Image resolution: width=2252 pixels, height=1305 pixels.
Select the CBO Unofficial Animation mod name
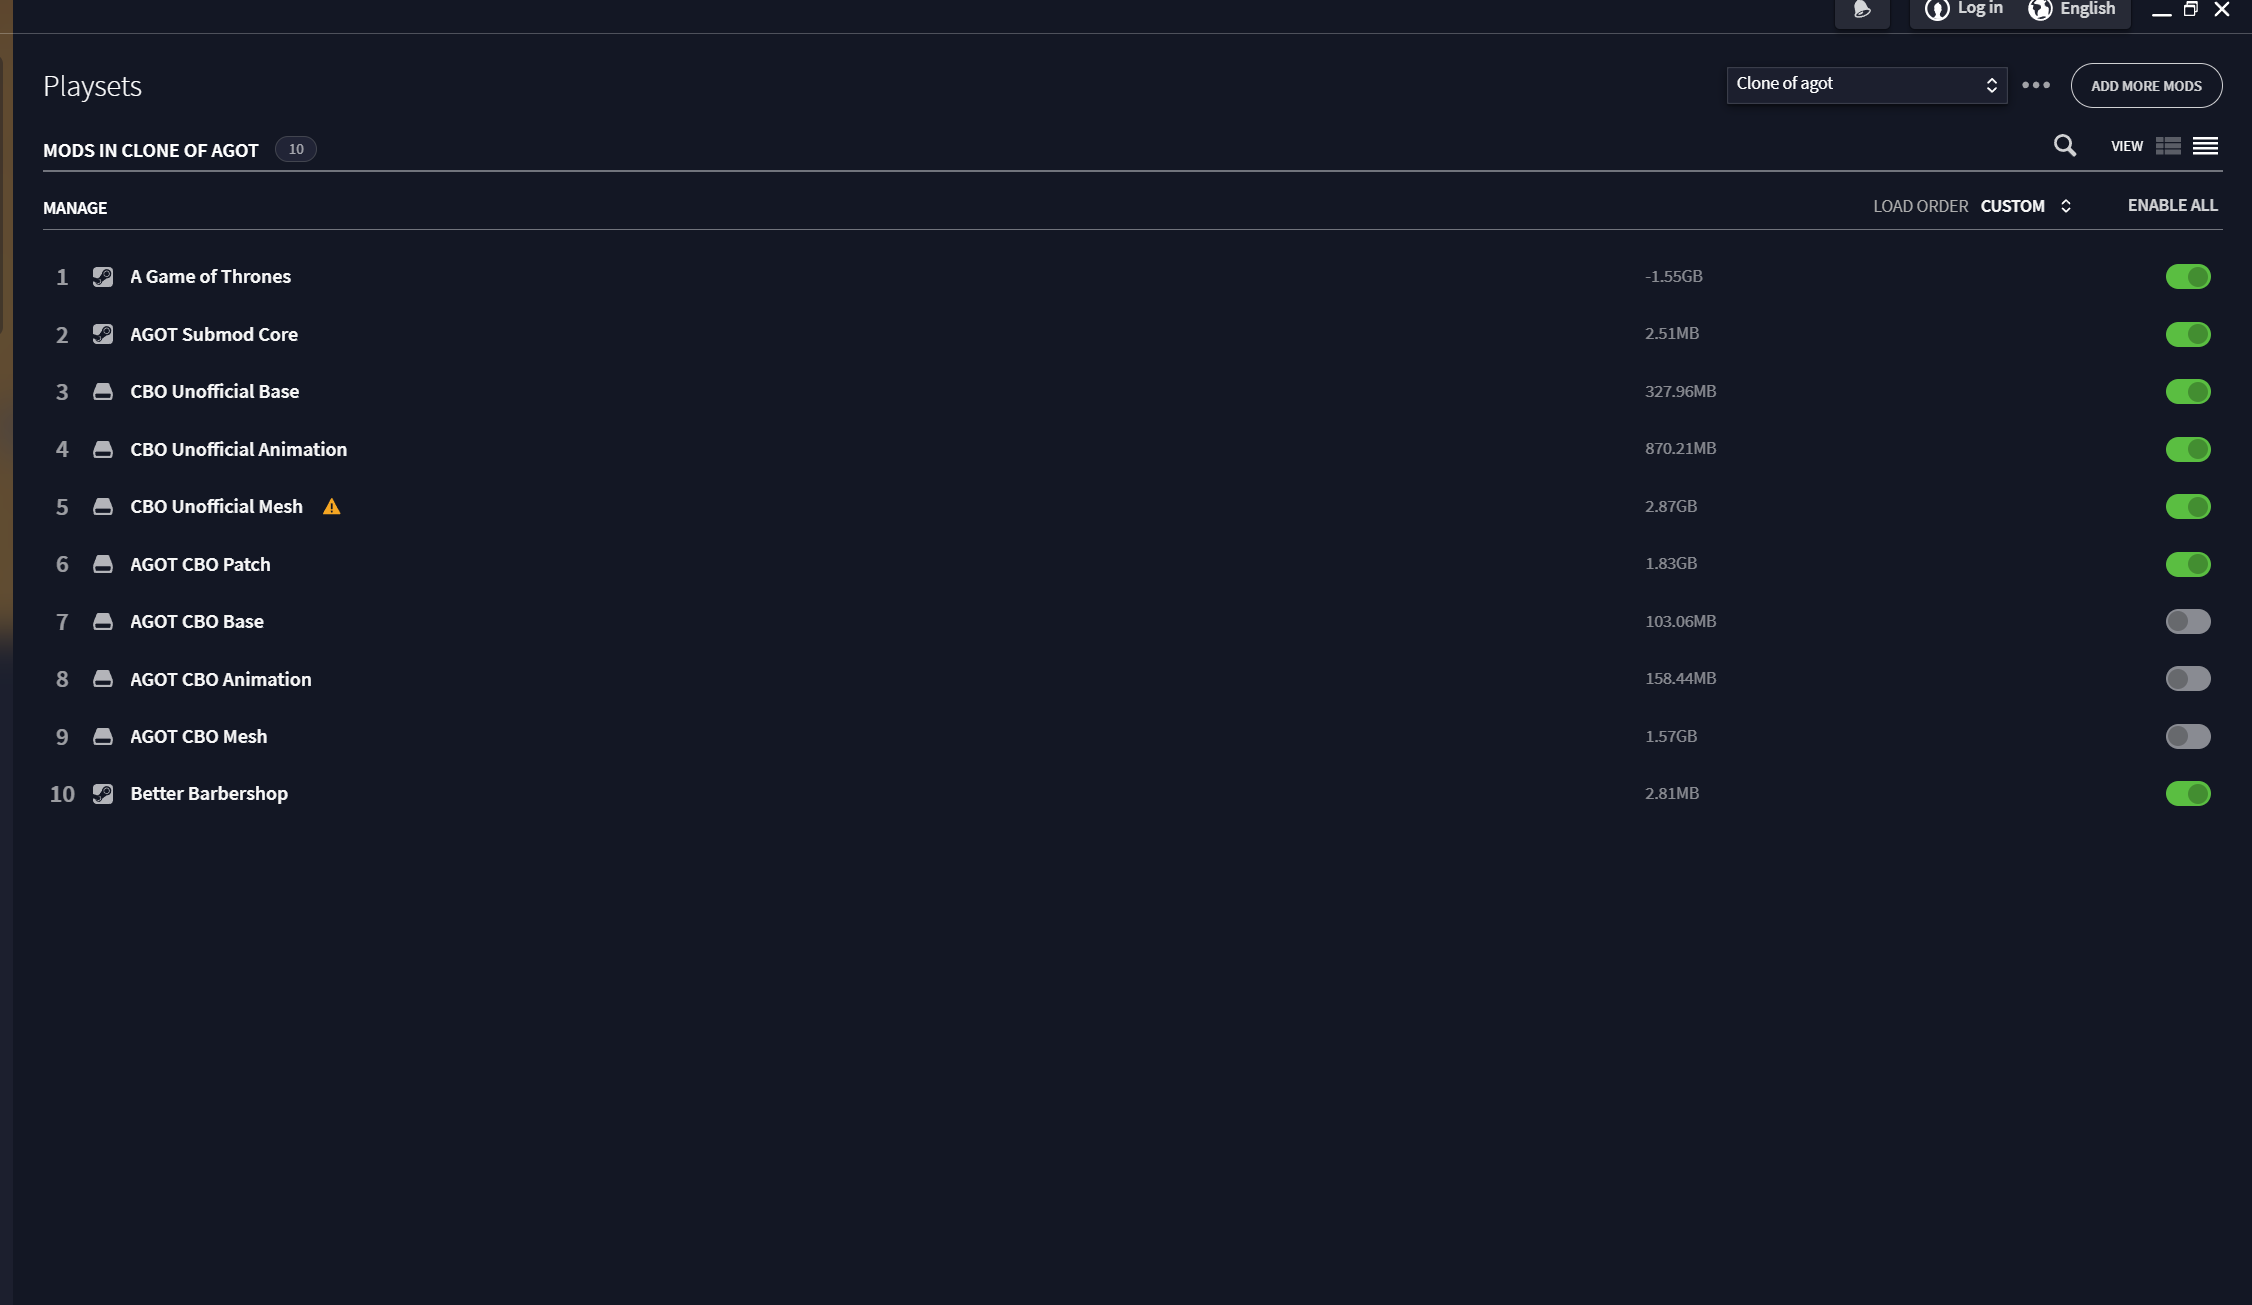point(238,449)
